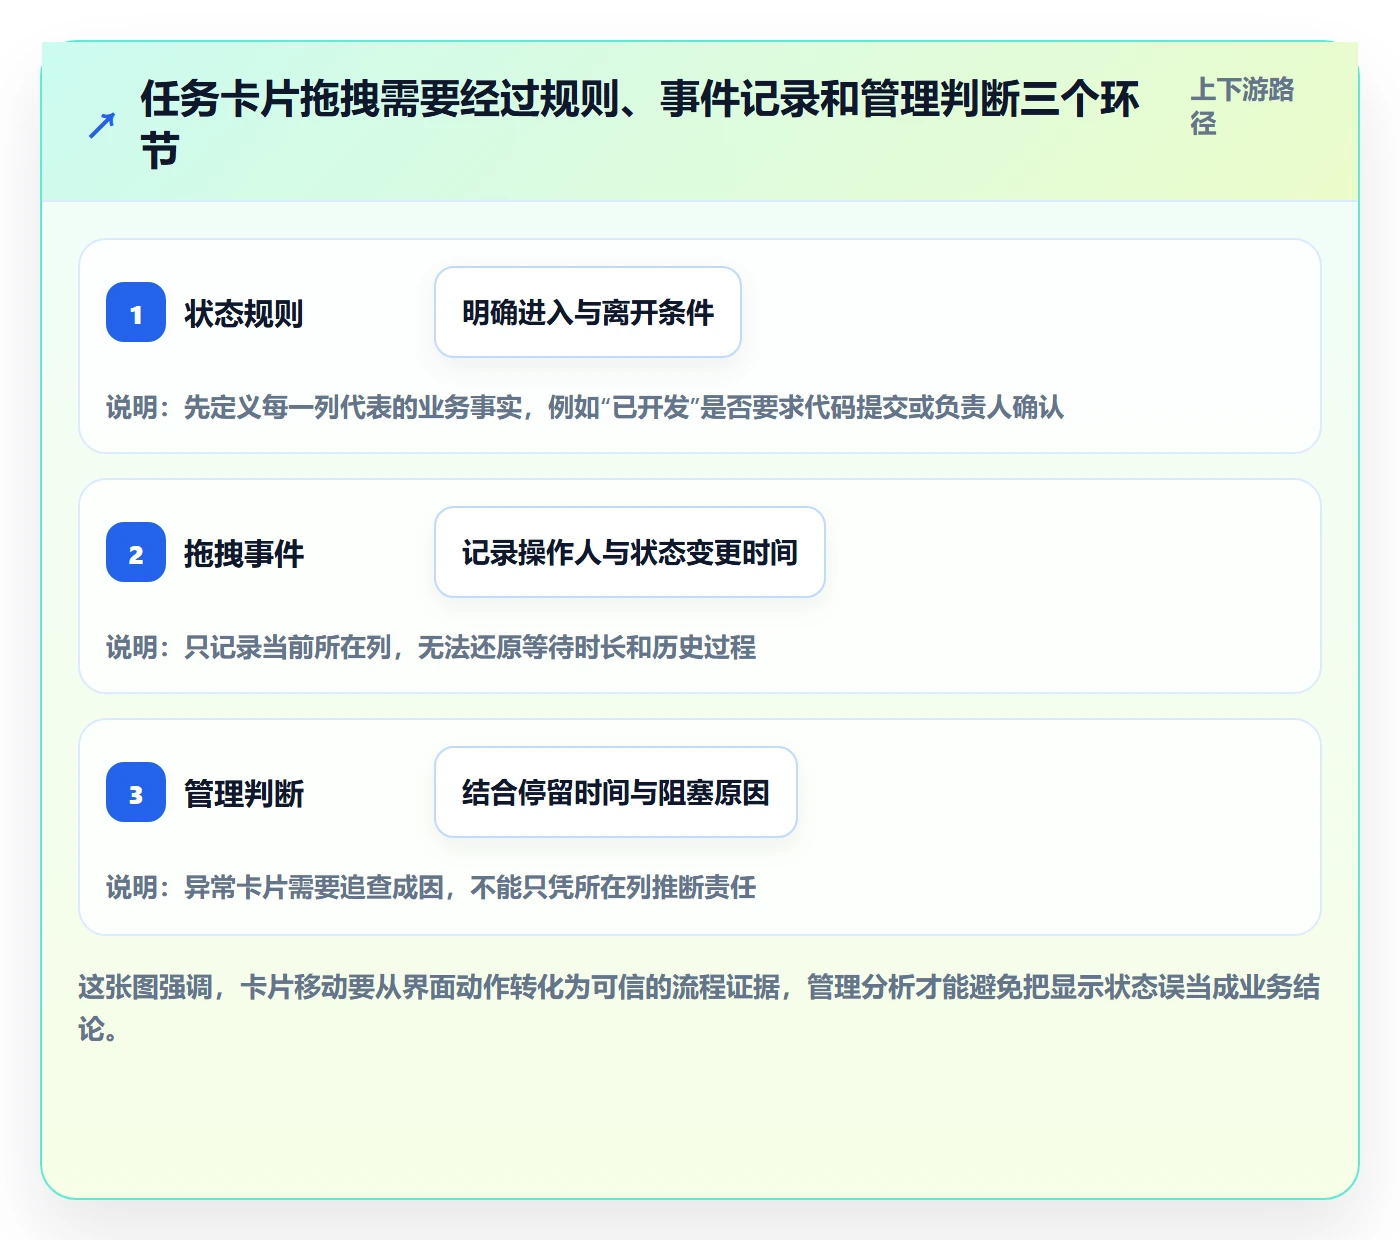1400x1240 pixels.
Task: Click the number 1 badge for 状态规则
Action: pos(136,312)
